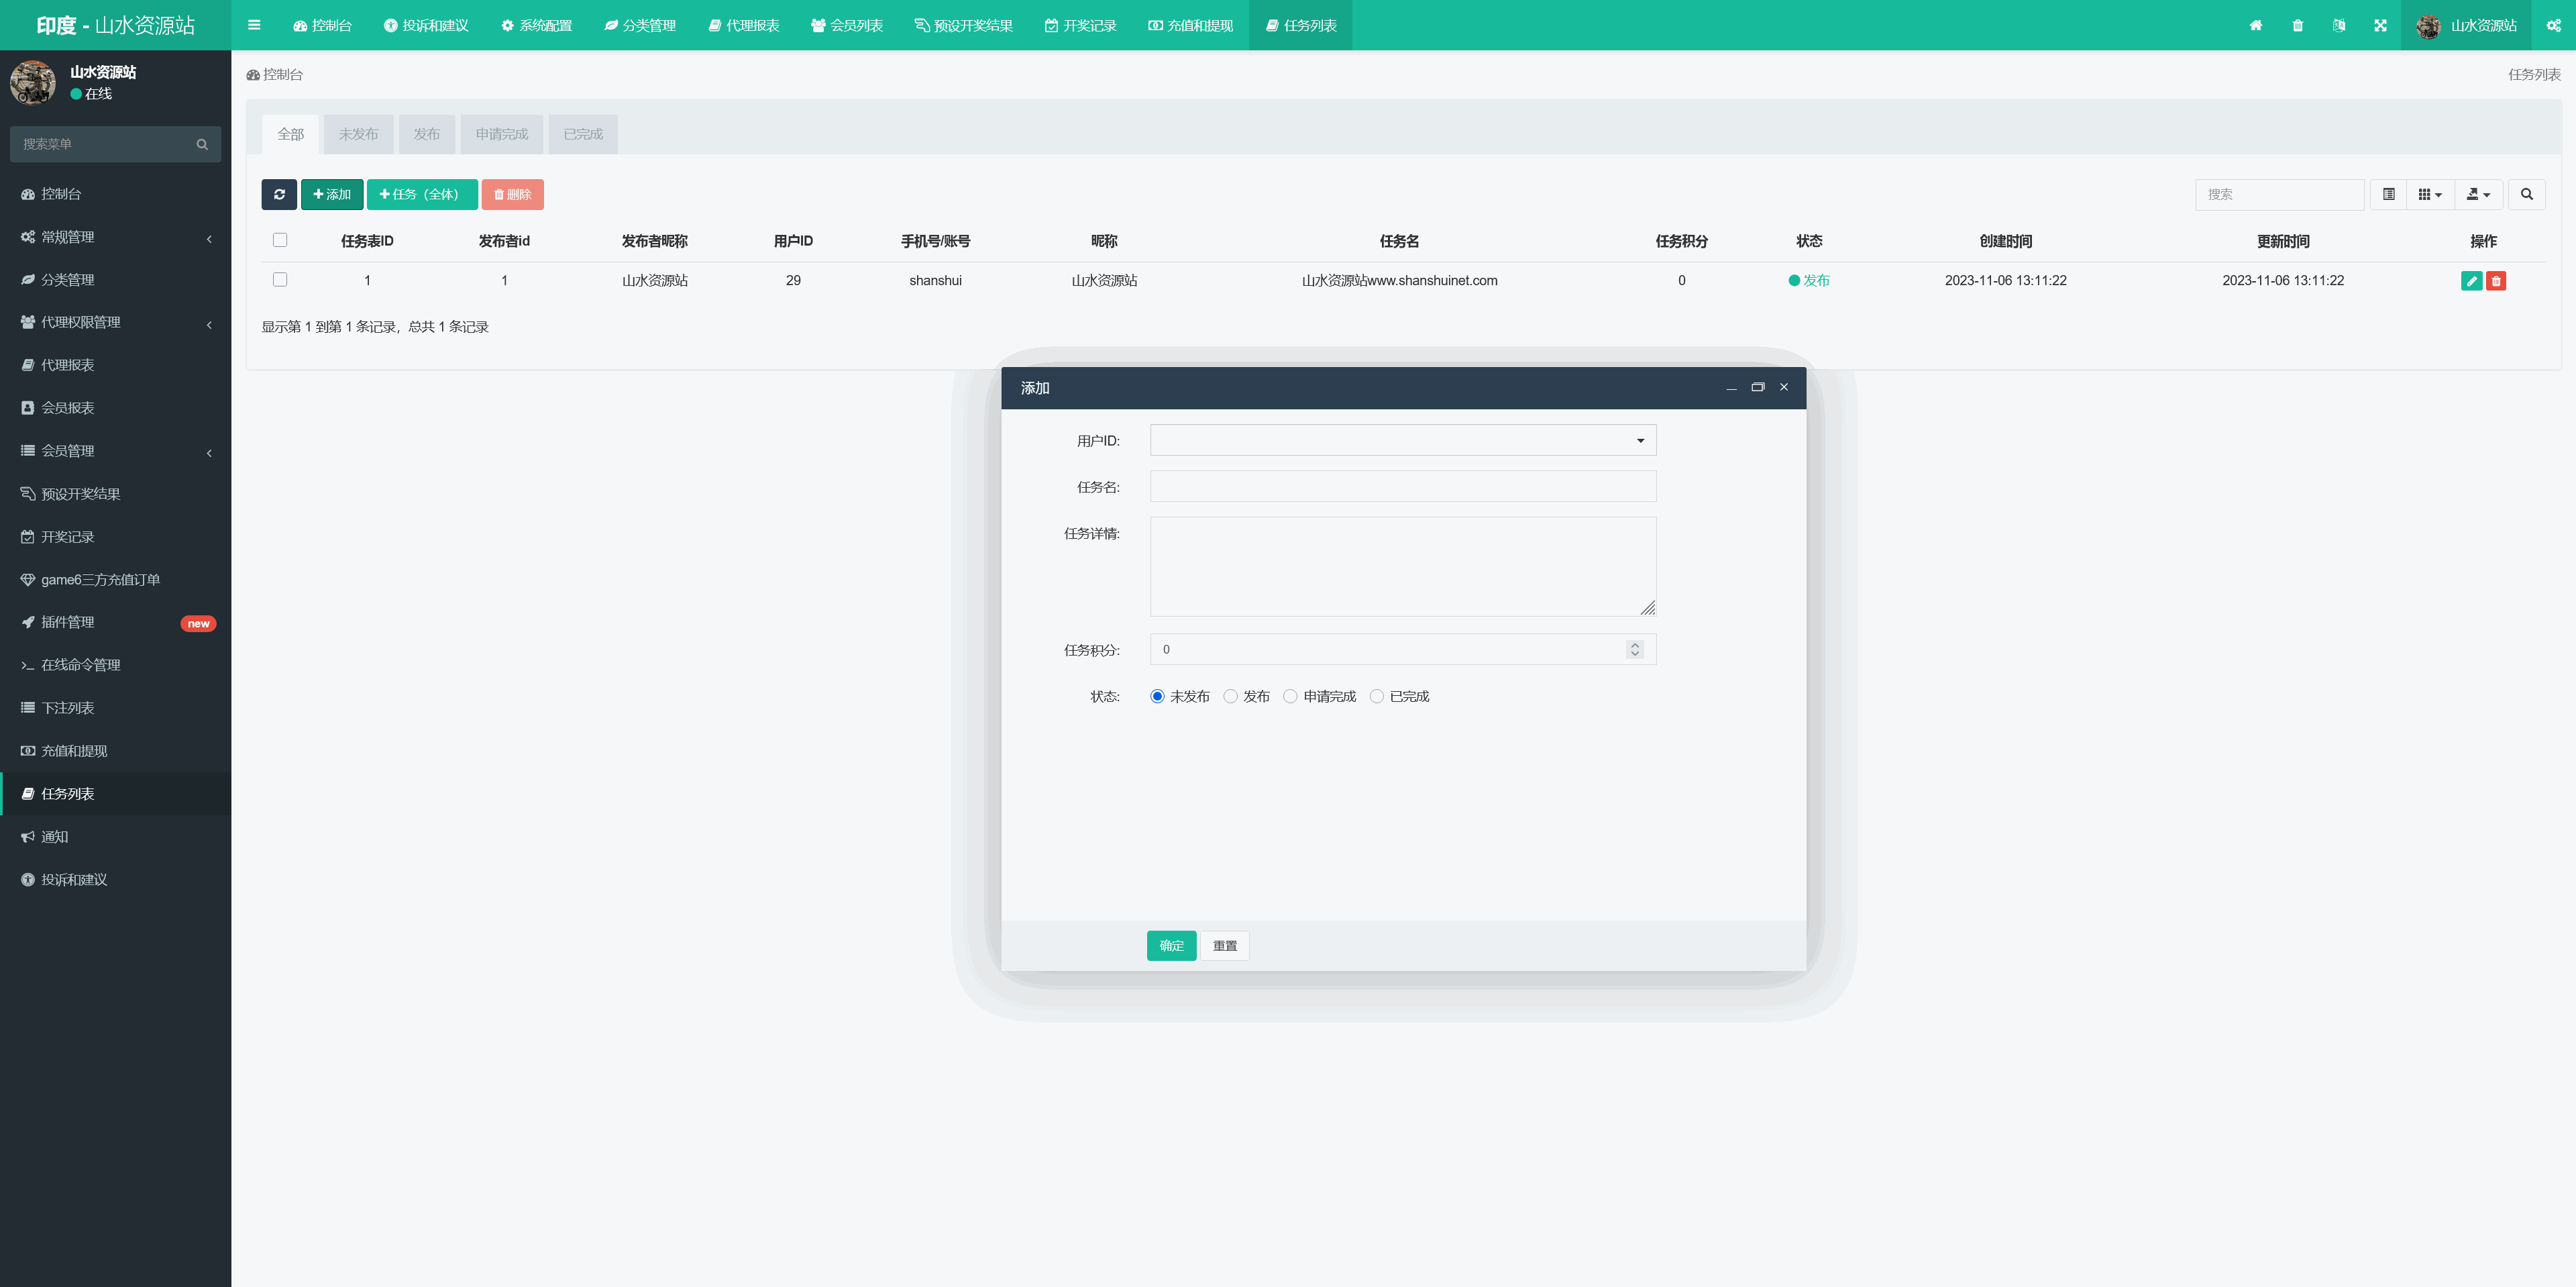Click the hamburger menu icon to collapse sidebar
The height and width of the screenshot is (1287, 2576).
pos(254,26)
